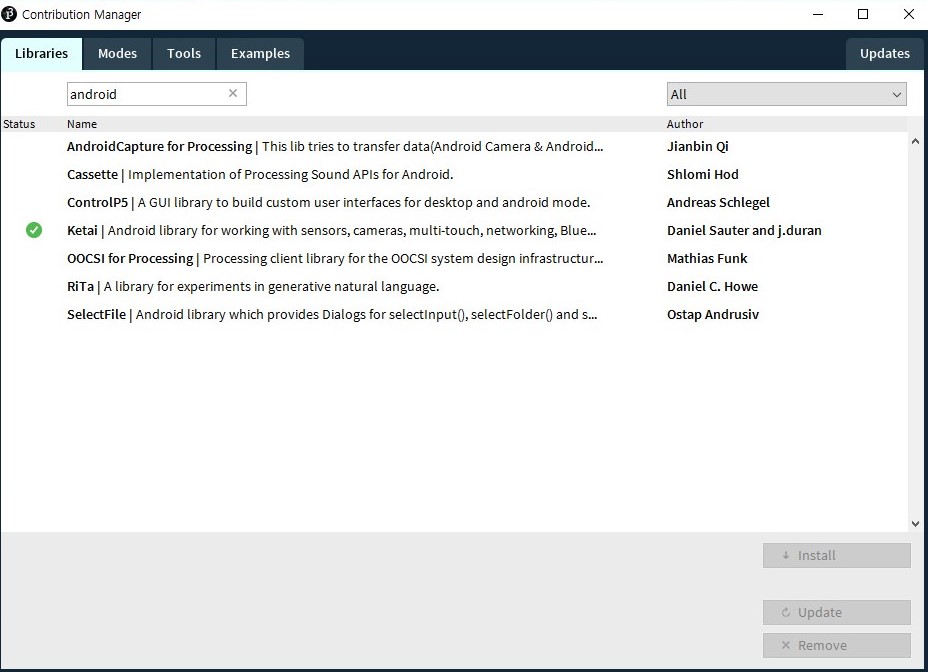Click the scroll down arrow in list
This screenshot has width=928, height=672.
click(915, 523)
